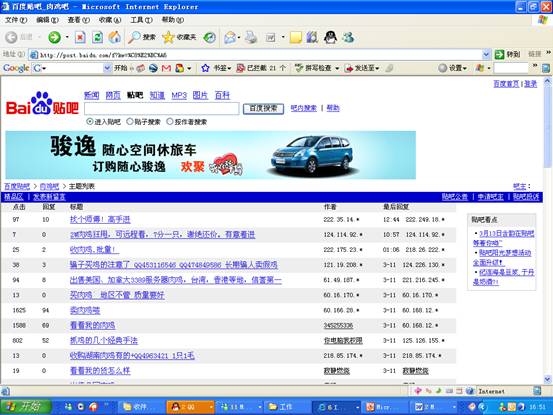This screenshot has width=553, height=415.
Task: Click the Google logo on Google toolbar
Action: tap(16, 68)
